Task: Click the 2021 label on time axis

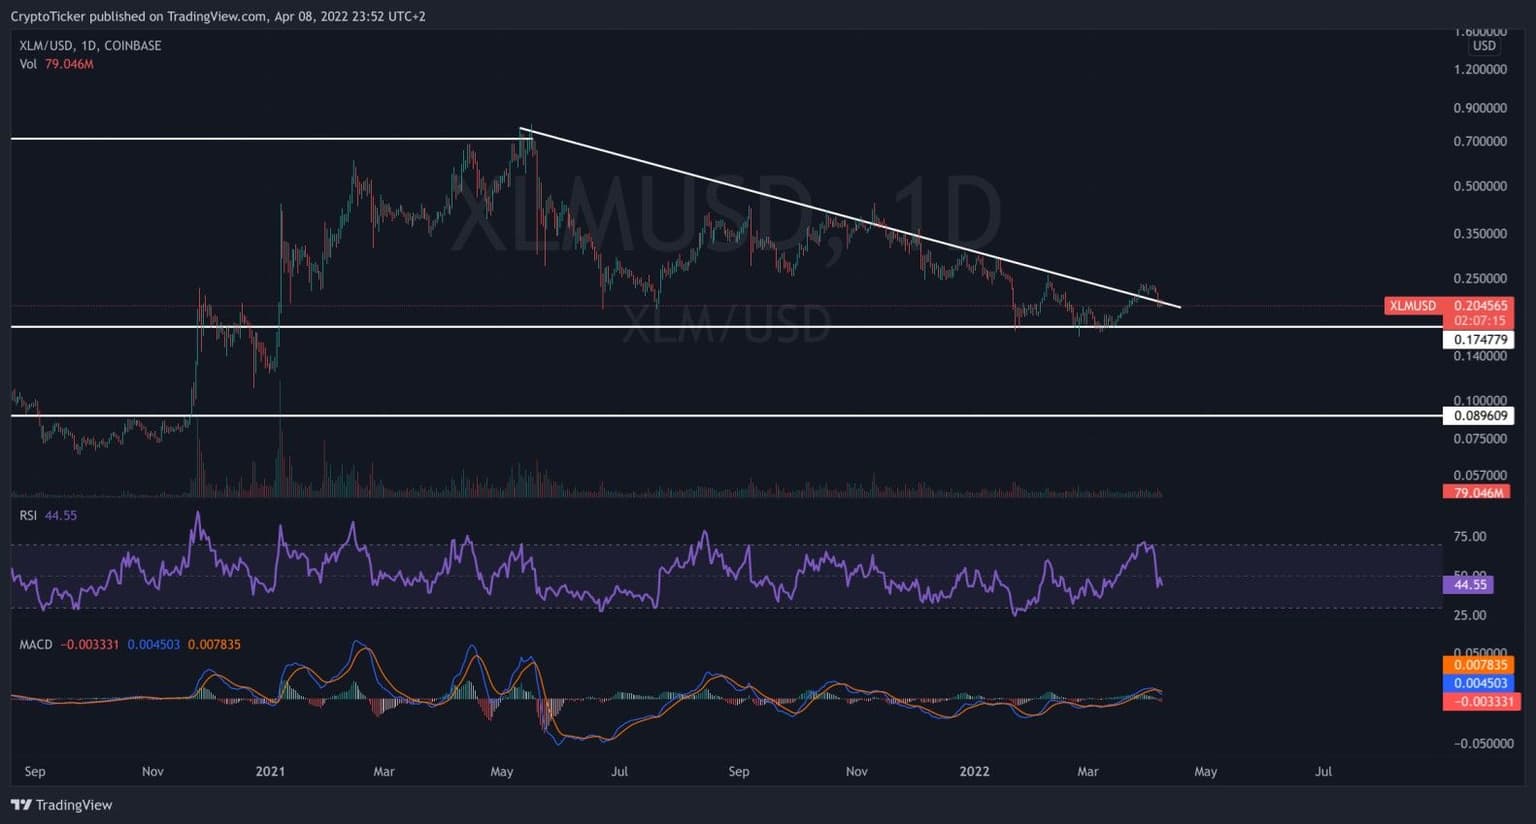Action: [x=270, y=772]
